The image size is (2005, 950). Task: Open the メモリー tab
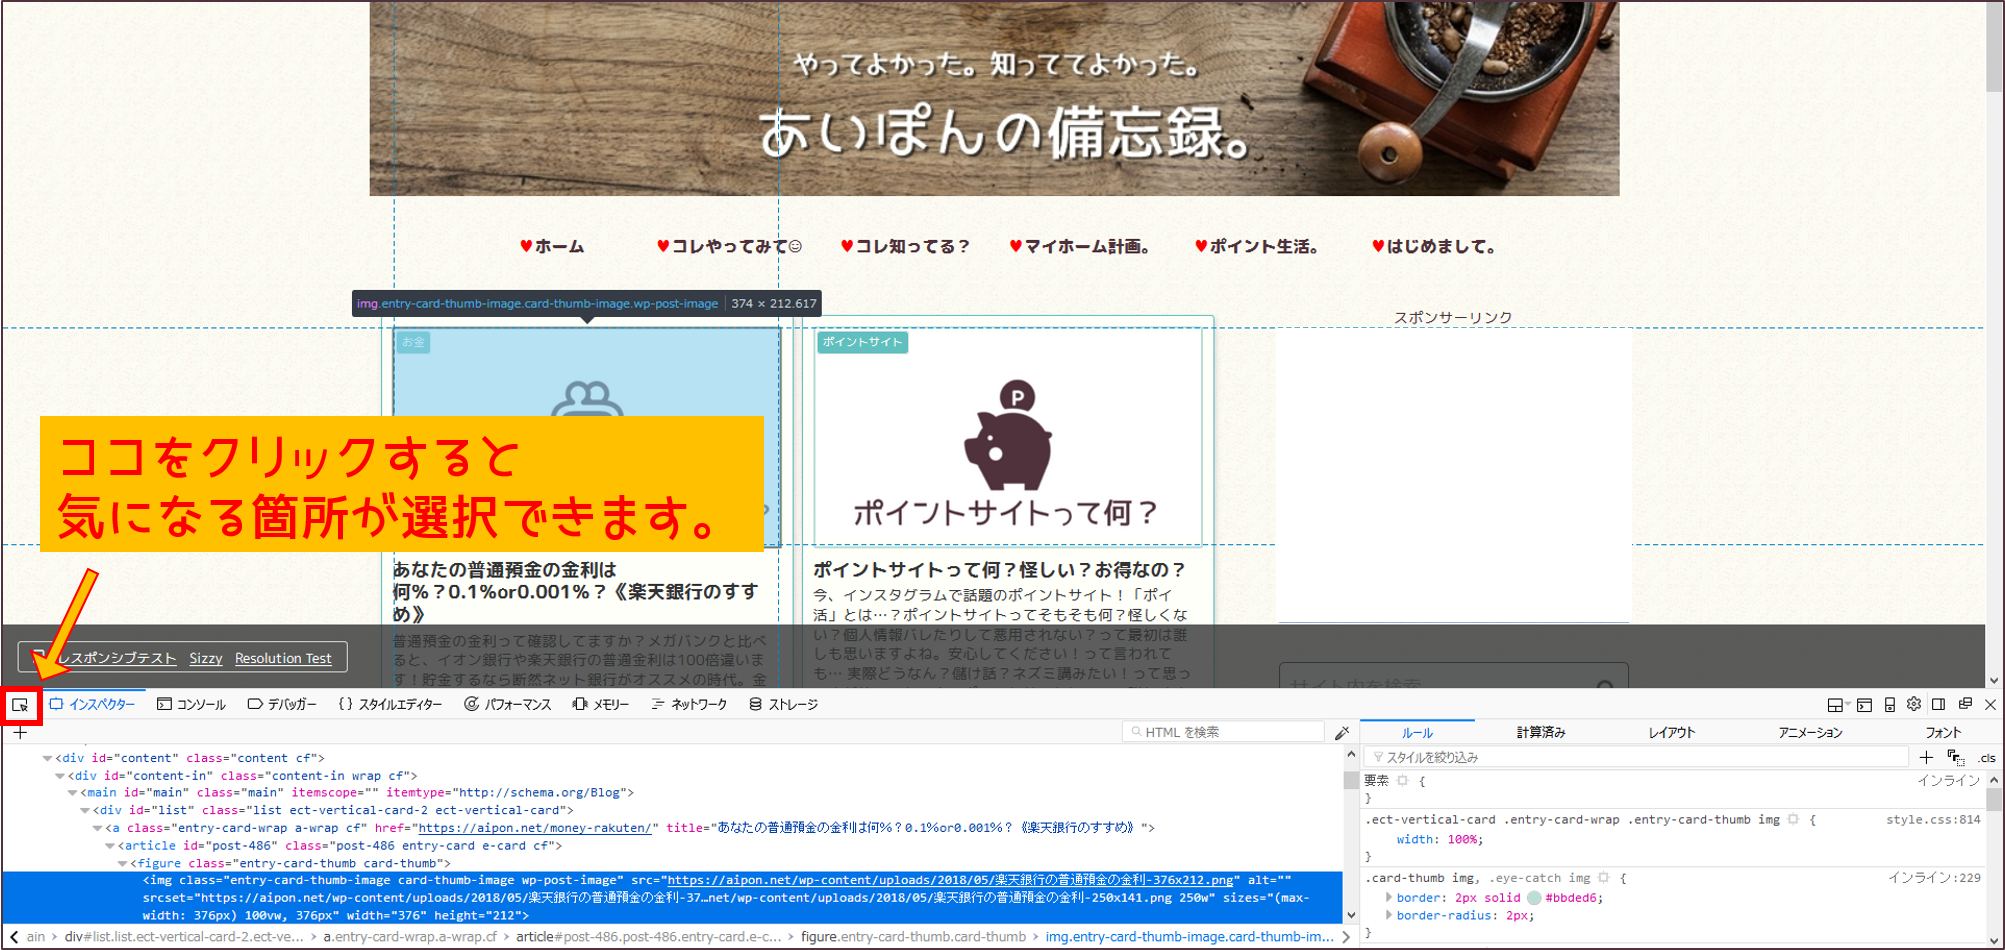pyautogui.click(x=601, y=705)
